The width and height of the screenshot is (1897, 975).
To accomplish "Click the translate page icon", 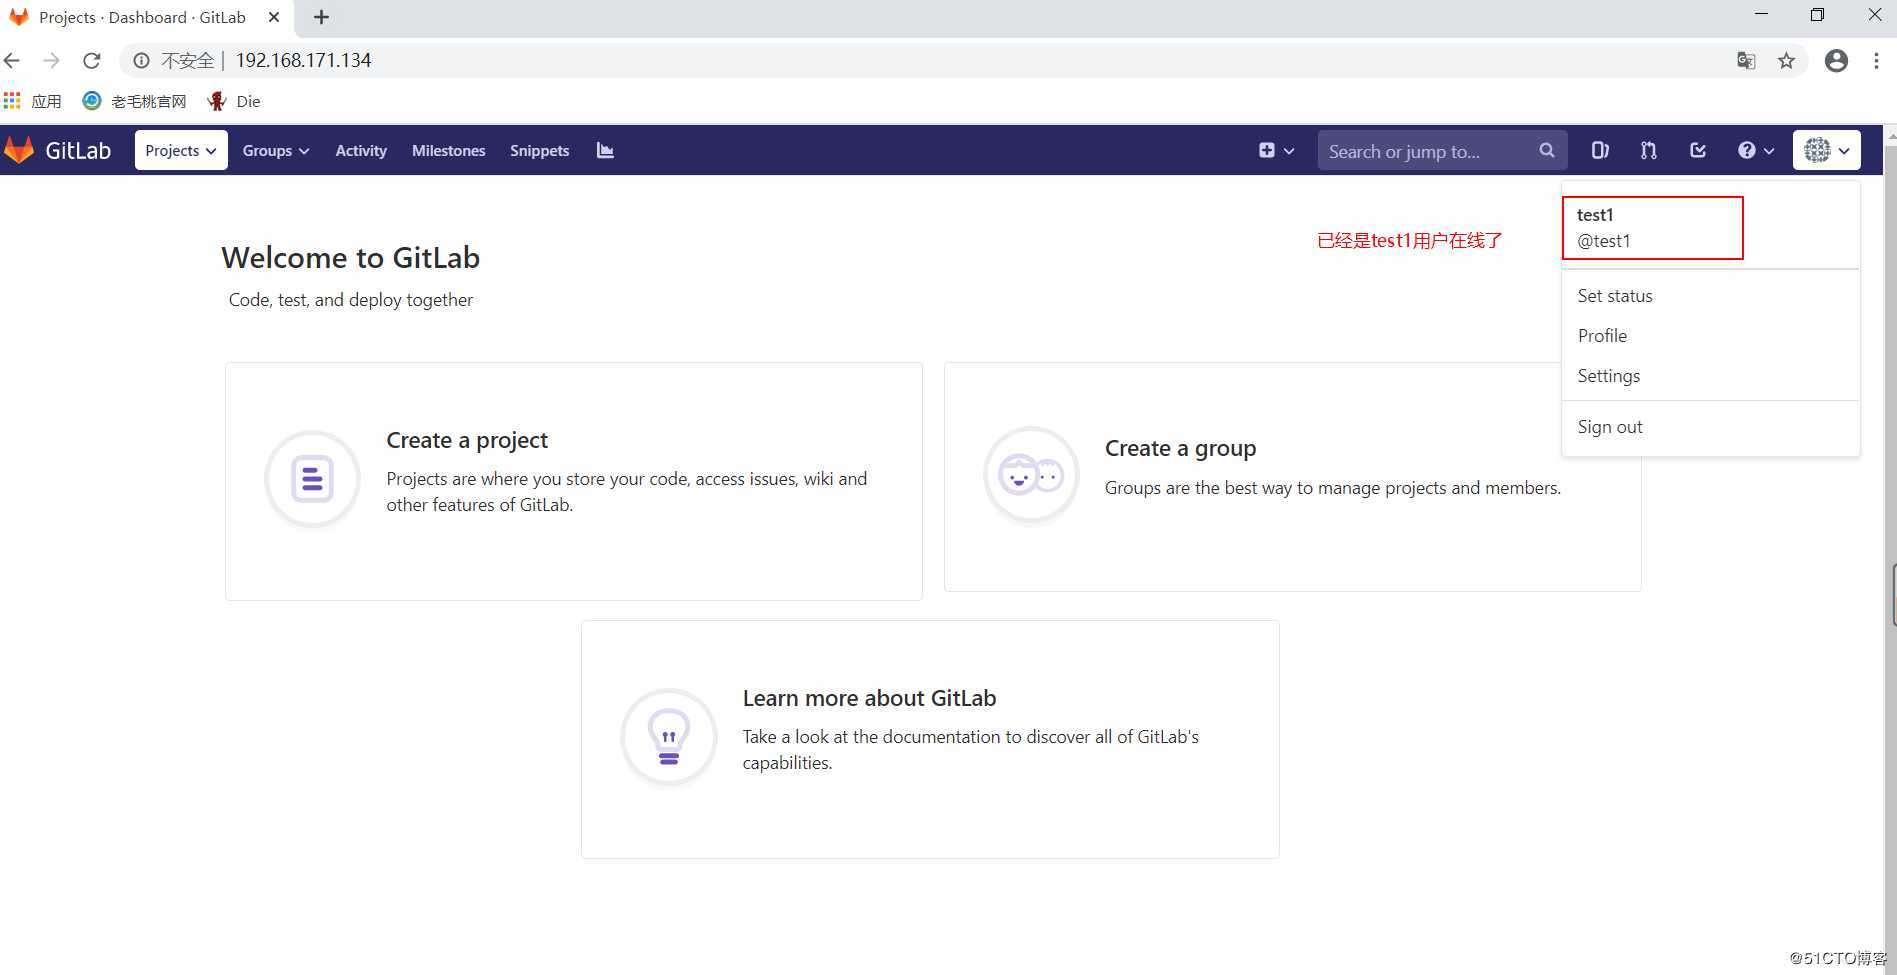I will point(1746,60).
